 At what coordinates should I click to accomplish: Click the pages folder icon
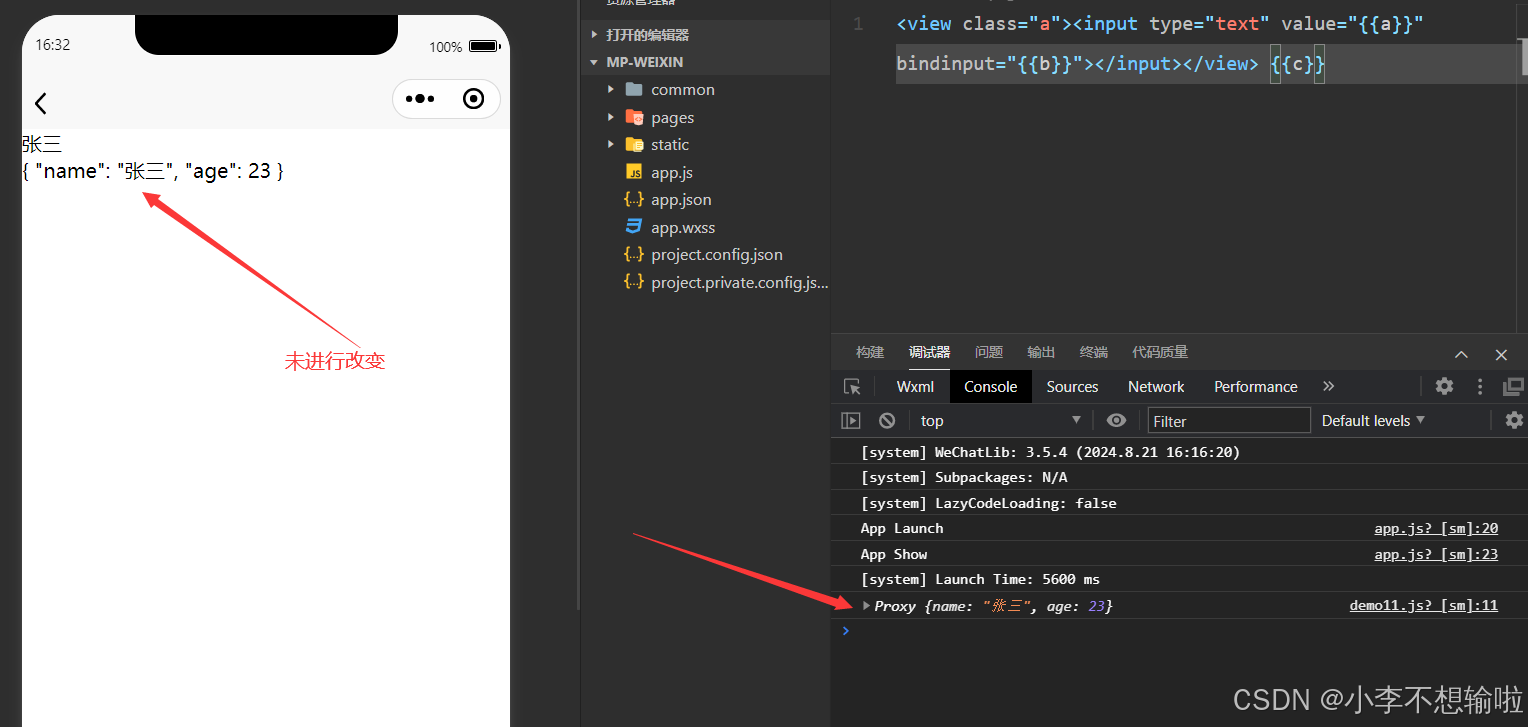(634, 117)
